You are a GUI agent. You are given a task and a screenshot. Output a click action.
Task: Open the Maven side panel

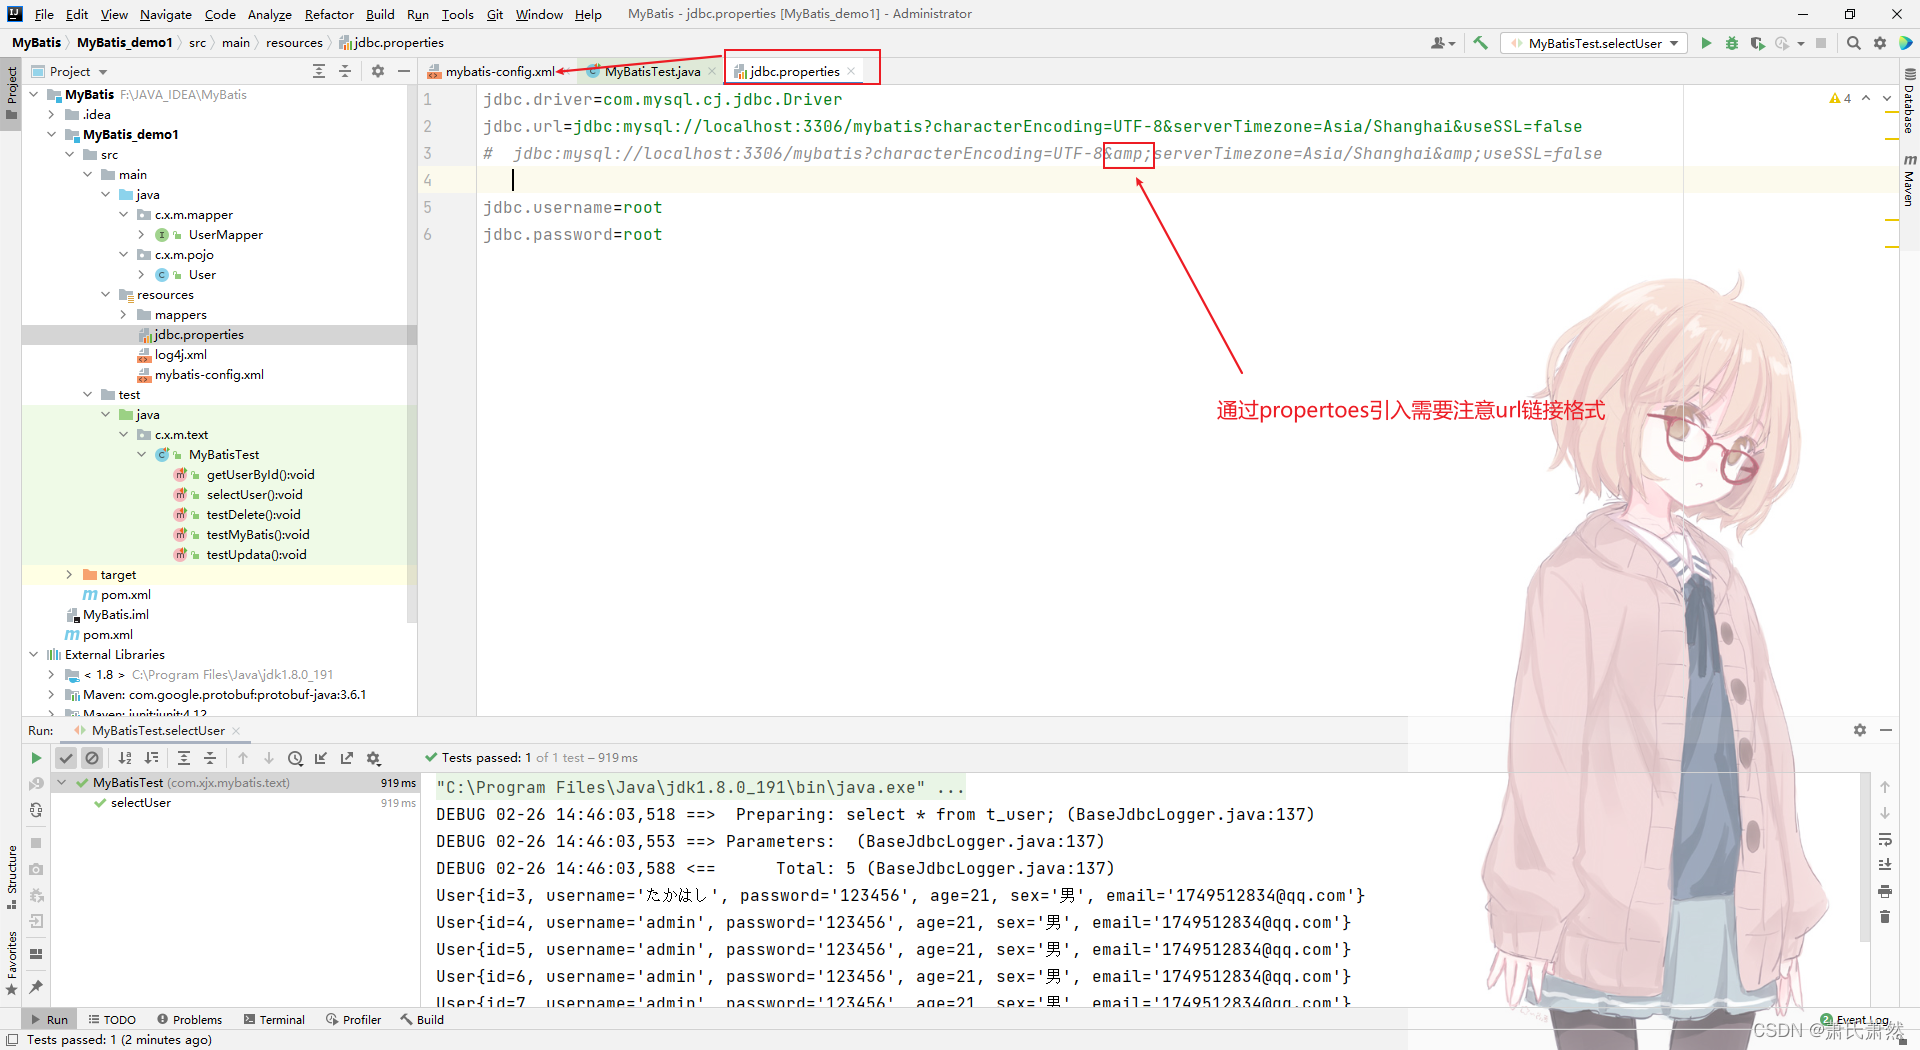click(x=1909, y=180)
